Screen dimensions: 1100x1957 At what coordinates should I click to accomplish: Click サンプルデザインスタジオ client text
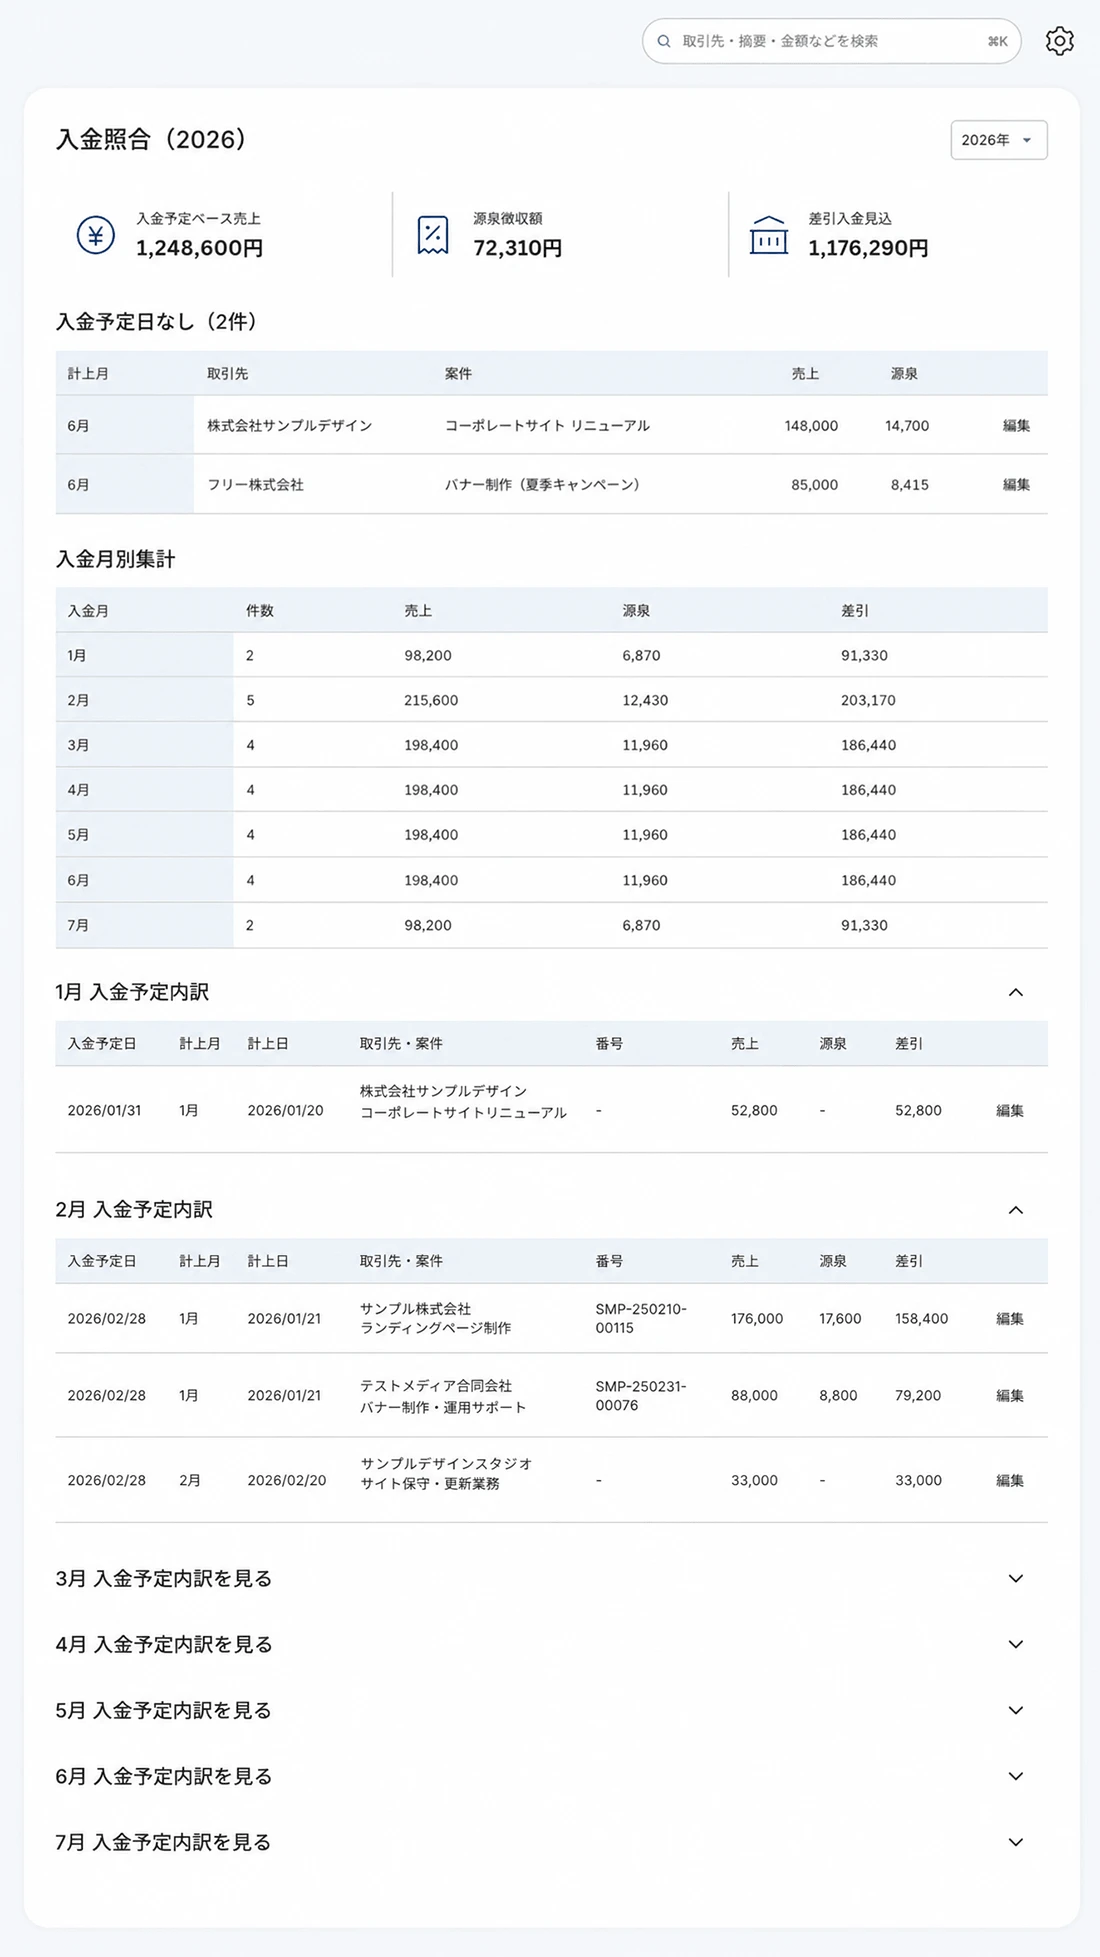(446, 1463)
